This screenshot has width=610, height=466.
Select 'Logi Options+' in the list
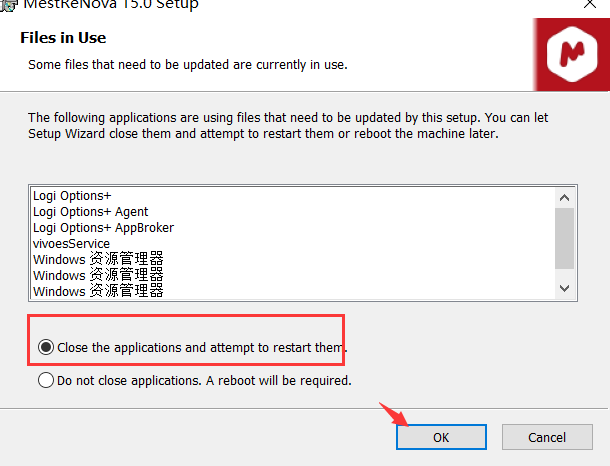(x=72, y=196)
